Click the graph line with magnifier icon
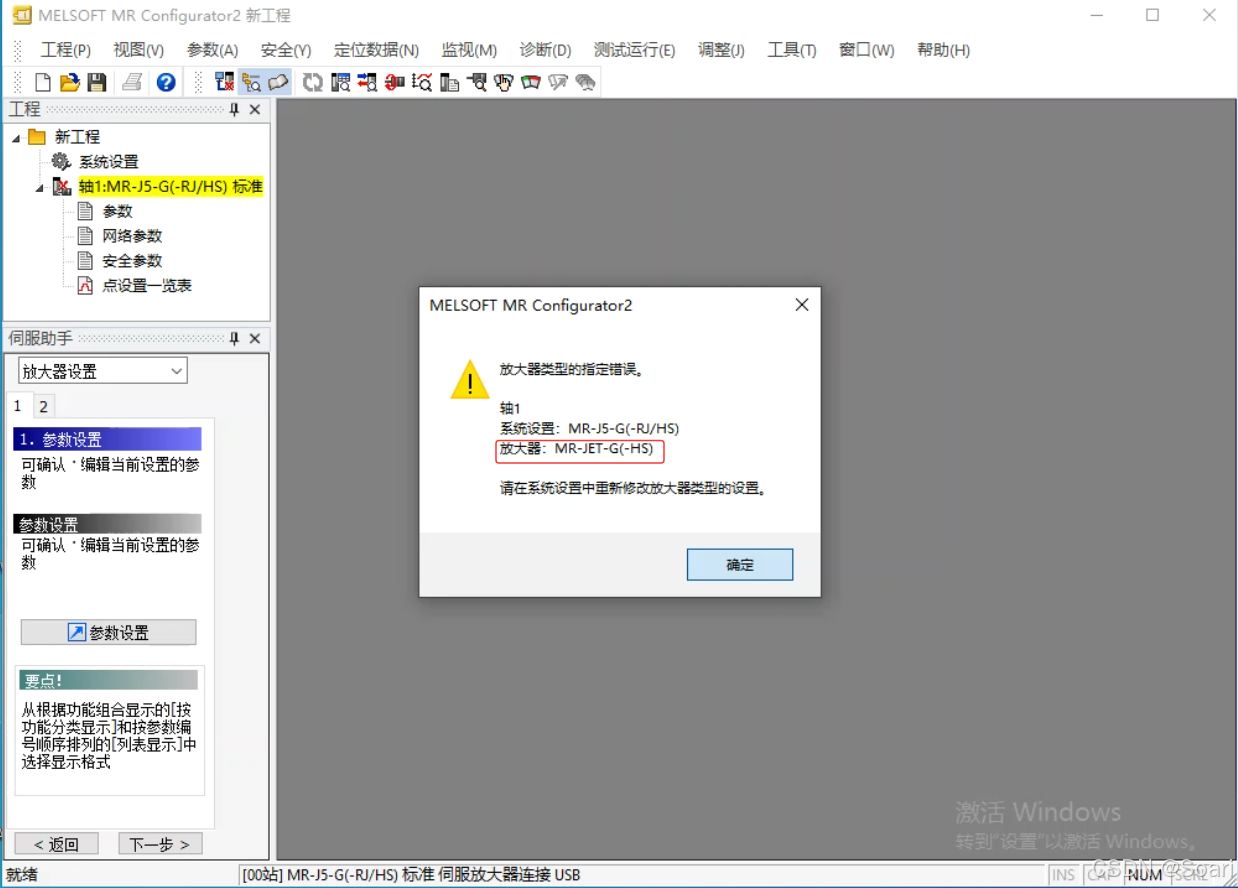Image resolution: width=1238 pixels, height=888 pixels. click(421, 82)
